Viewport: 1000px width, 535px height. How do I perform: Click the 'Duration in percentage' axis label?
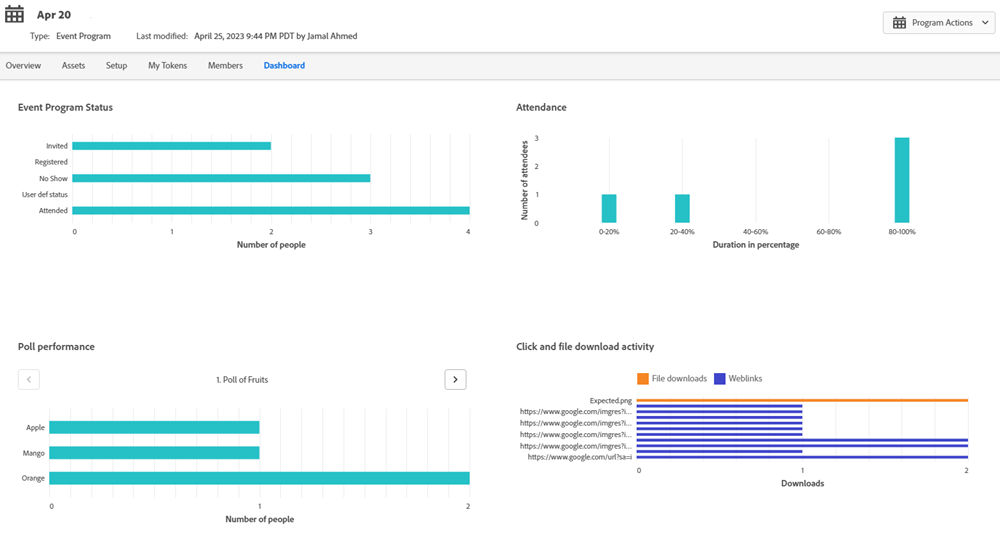tap(756, 245)
